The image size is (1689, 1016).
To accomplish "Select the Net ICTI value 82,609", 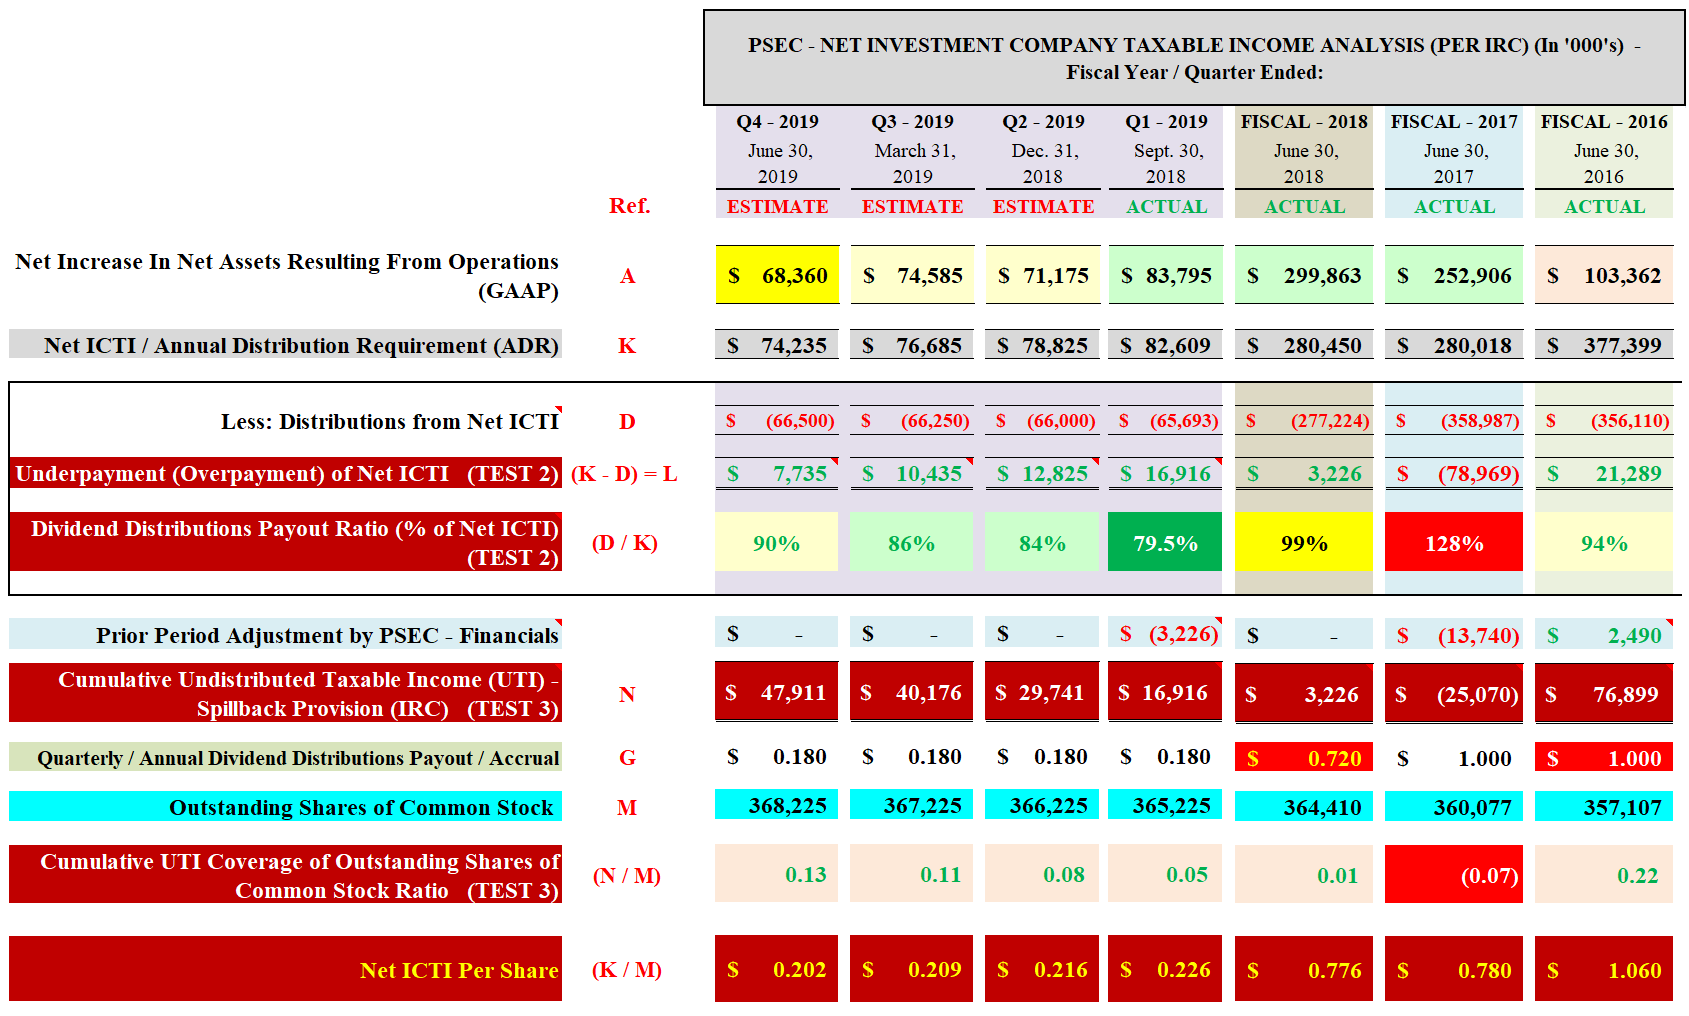I will coord(1166,345).
